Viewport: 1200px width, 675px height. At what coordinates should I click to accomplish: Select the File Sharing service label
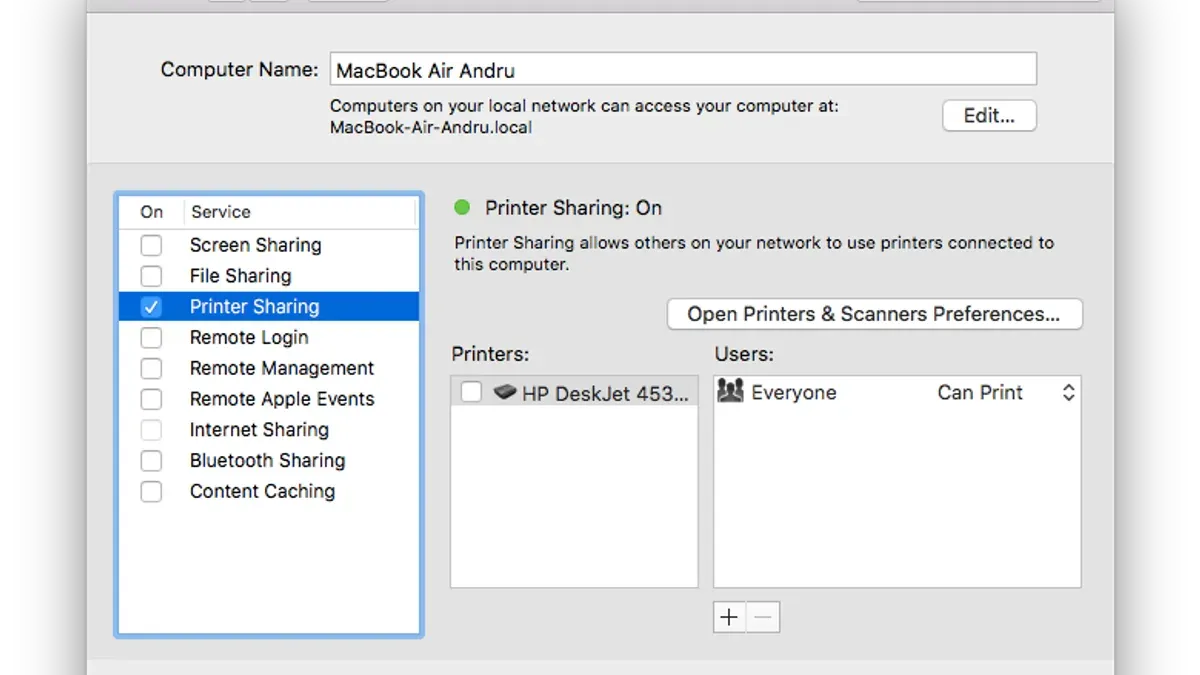pyautogui.click(x=241, y=276)
